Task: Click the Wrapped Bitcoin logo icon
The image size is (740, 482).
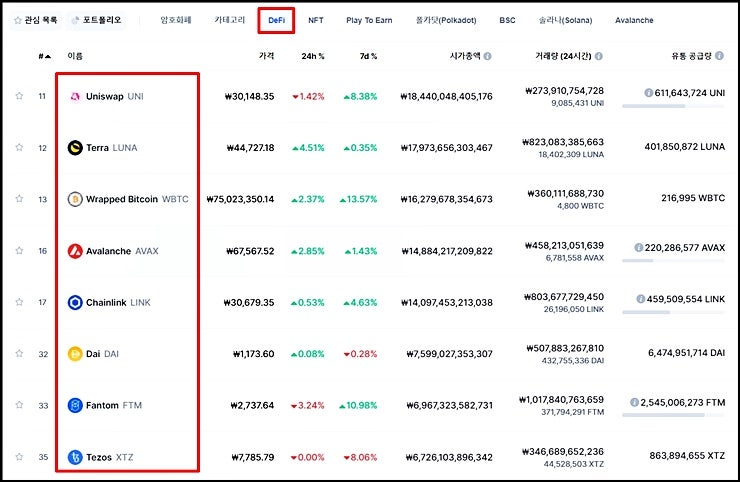Action: coord(75,199)
